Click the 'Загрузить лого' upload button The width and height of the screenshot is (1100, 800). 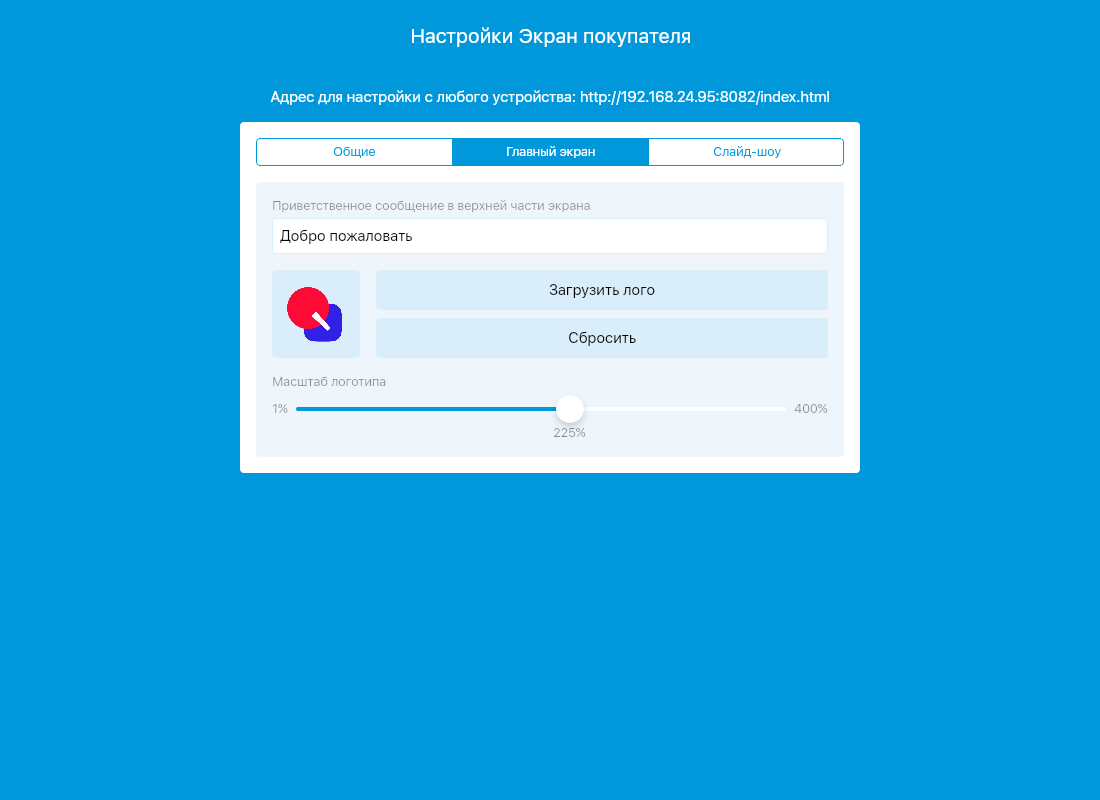pyautogui.click(x=601, y=289)
